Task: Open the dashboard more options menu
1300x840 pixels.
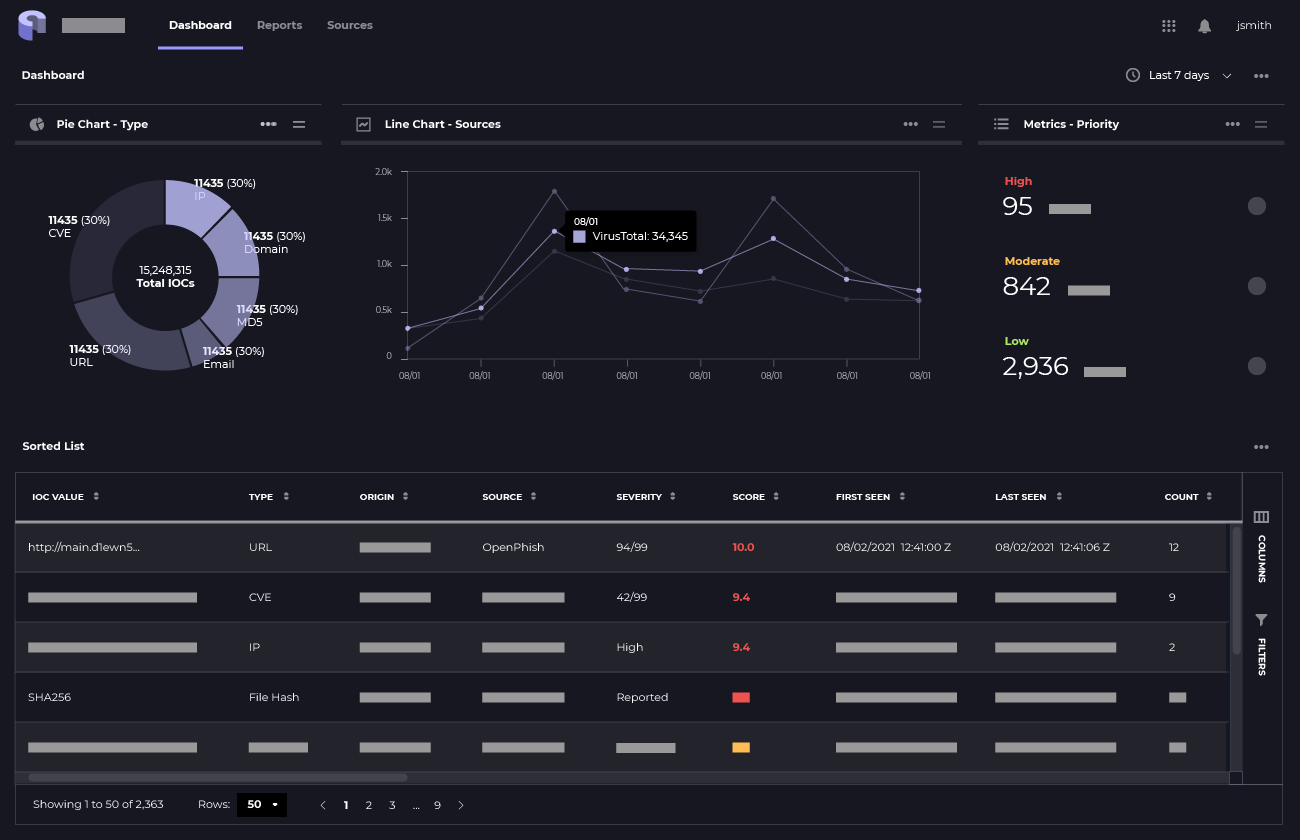Action: pos(1261,76)
